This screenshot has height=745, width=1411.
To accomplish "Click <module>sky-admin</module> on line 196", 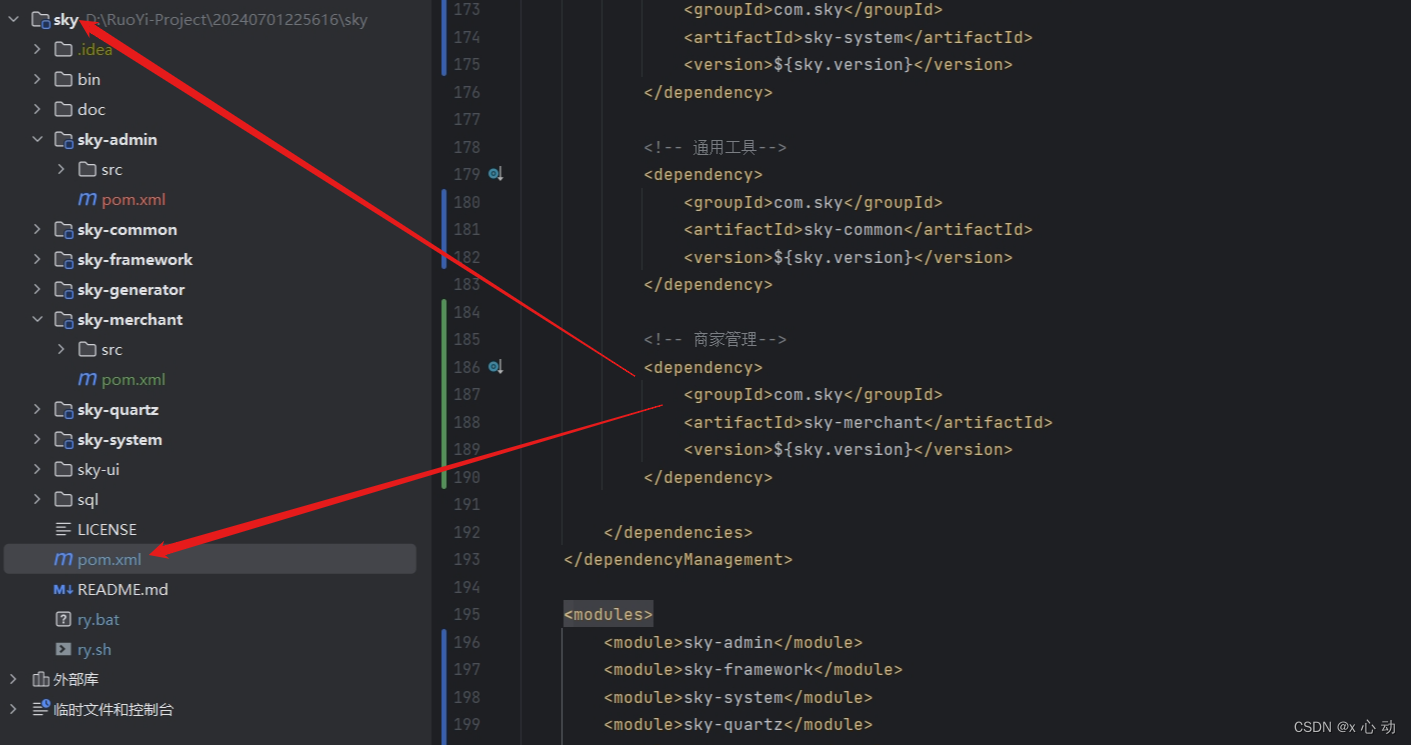I will click(x=733, y=642).
